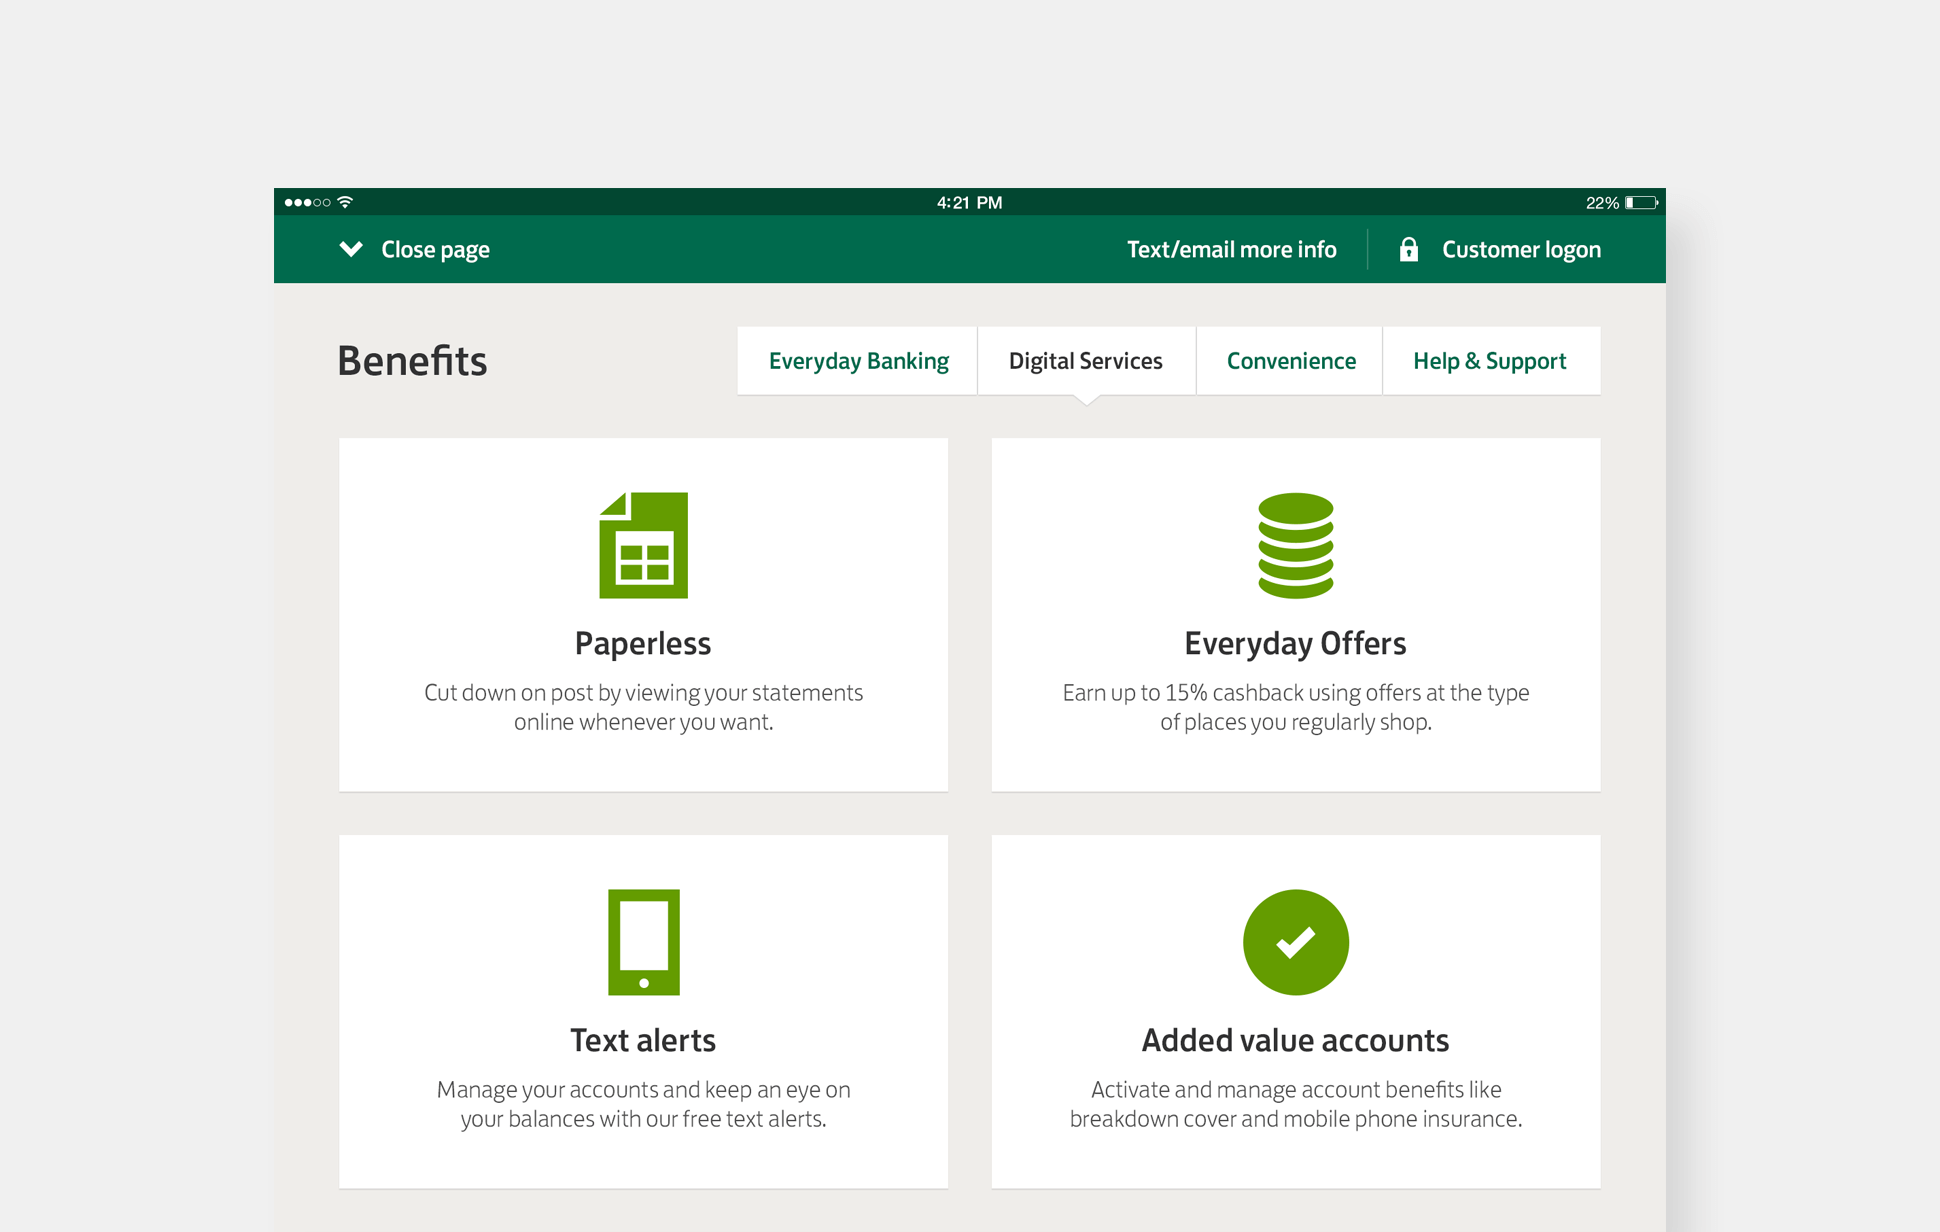1940x1232 pixels.
Task: Click the Added value accounts checkmark icon
Action: pos(1295,941)
